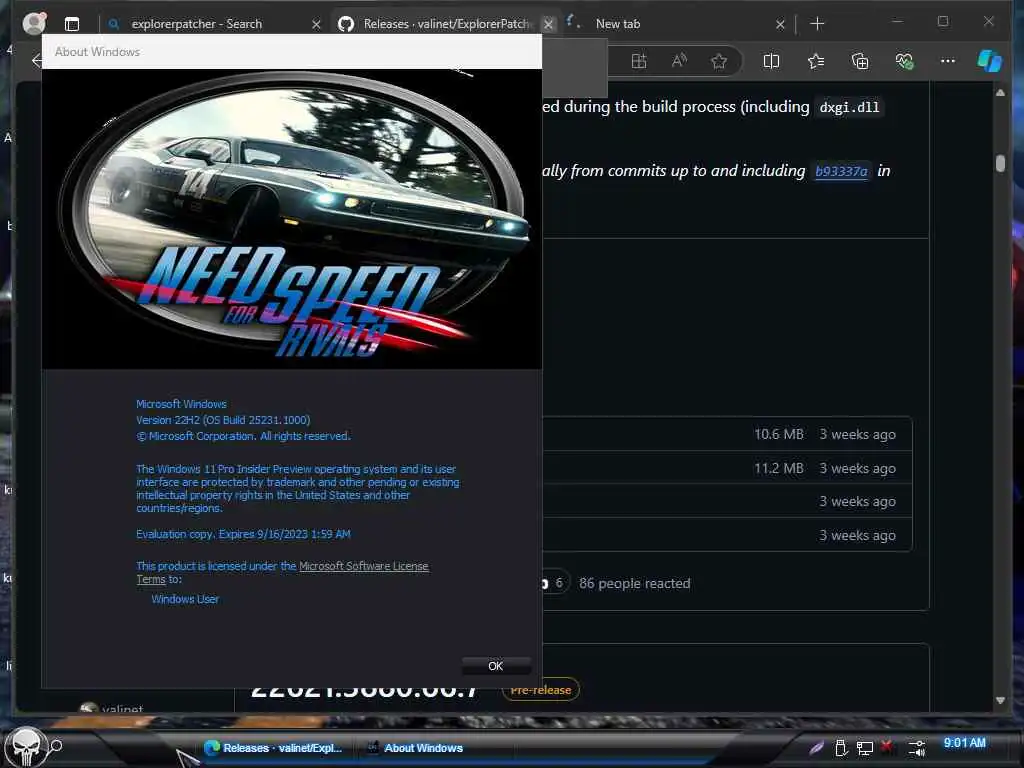
Task: Open taskbar search magnifier
Action: (56, 745)
